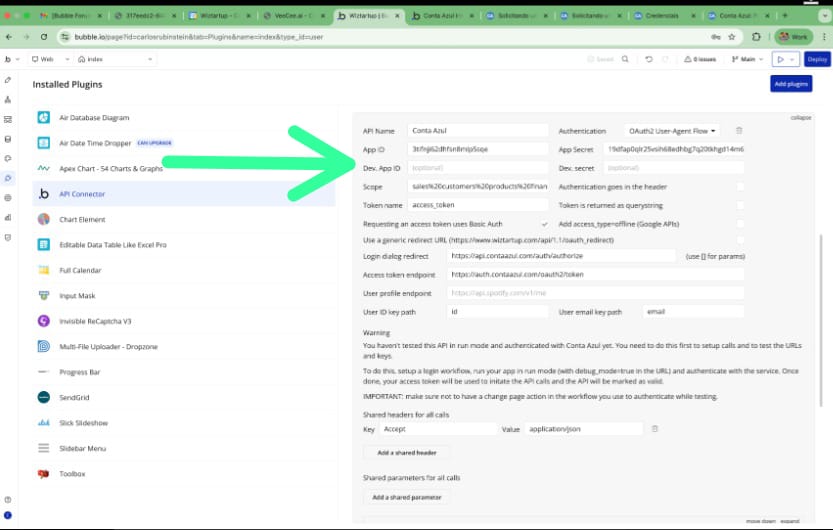
Task: Click the preview play button
Action: (x=780, y=59)
